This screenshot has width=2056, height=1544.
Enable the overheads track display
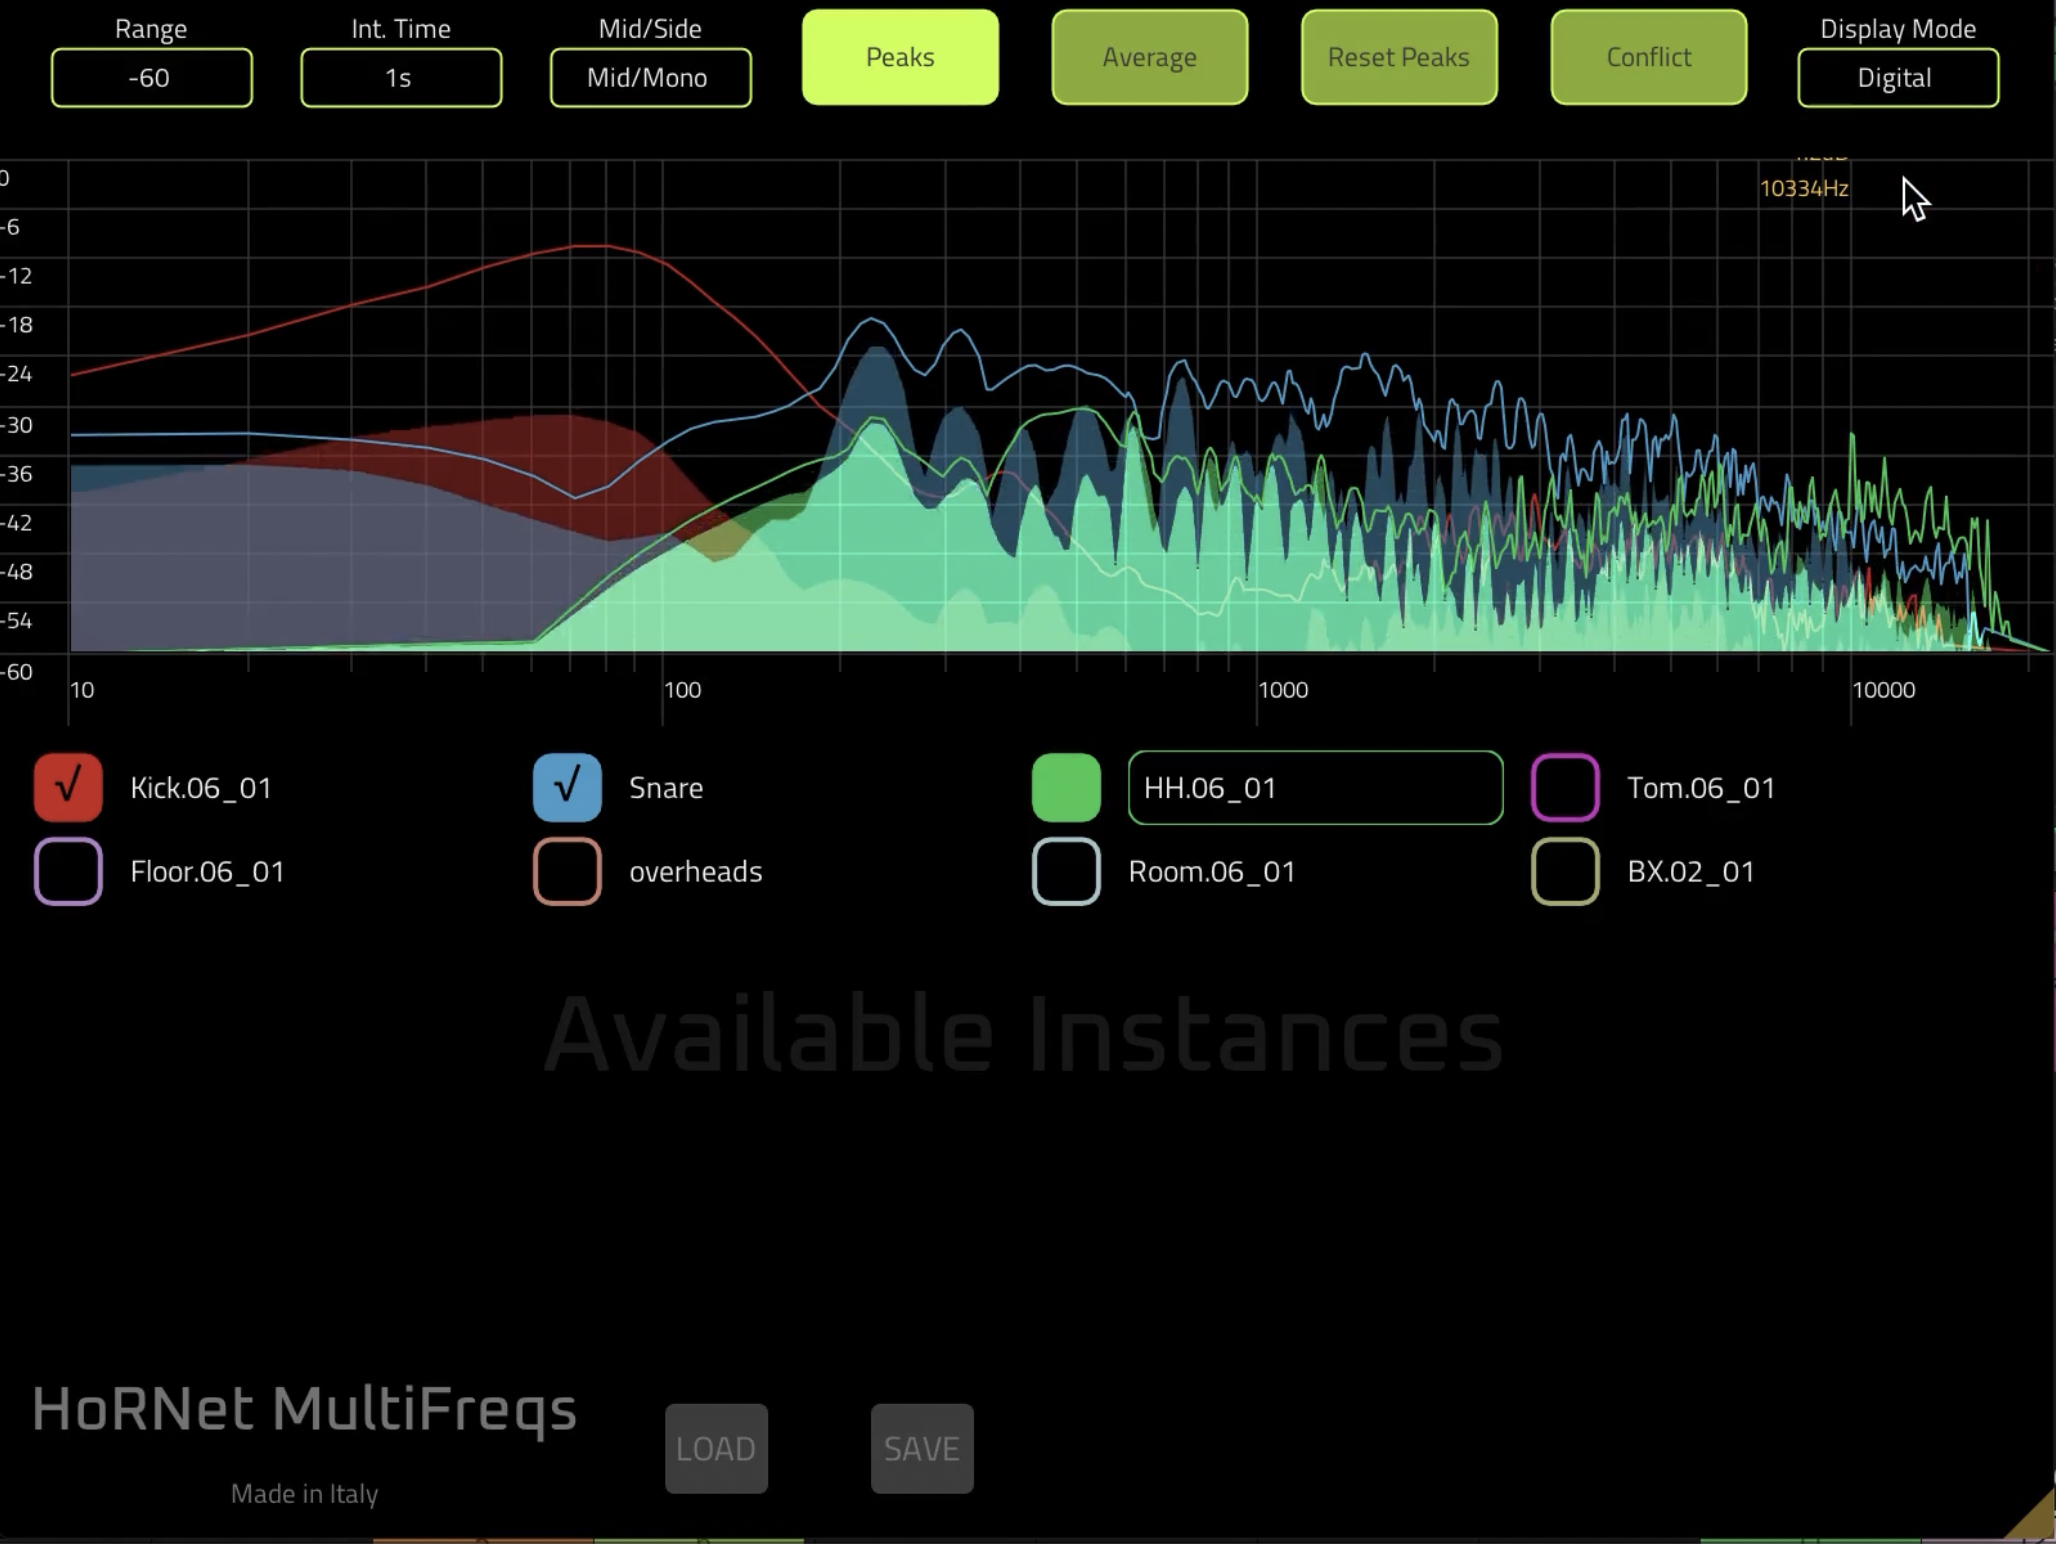(566, 871)
